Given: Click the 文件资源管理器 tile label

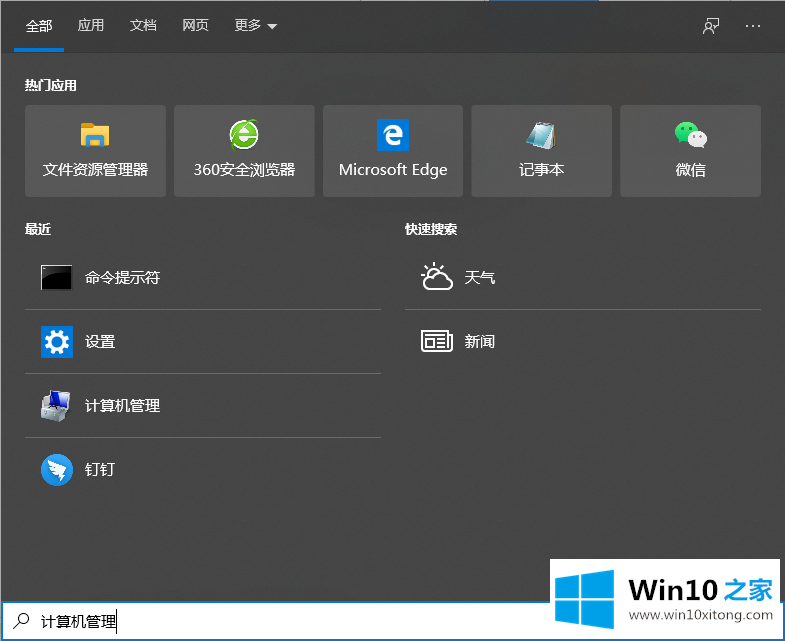Looking at the screenshot, I should [95, 170].
